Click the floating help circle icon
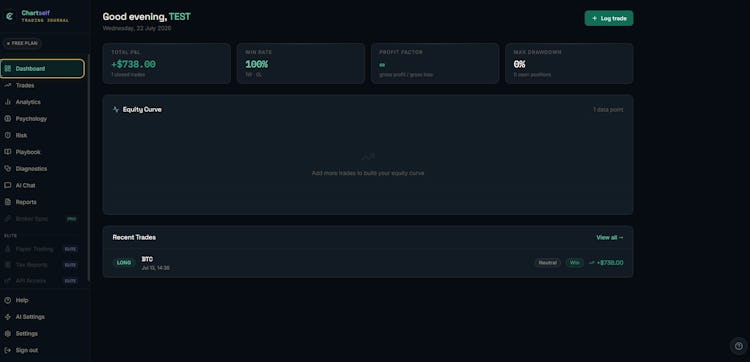 click(x=739, y=346)
